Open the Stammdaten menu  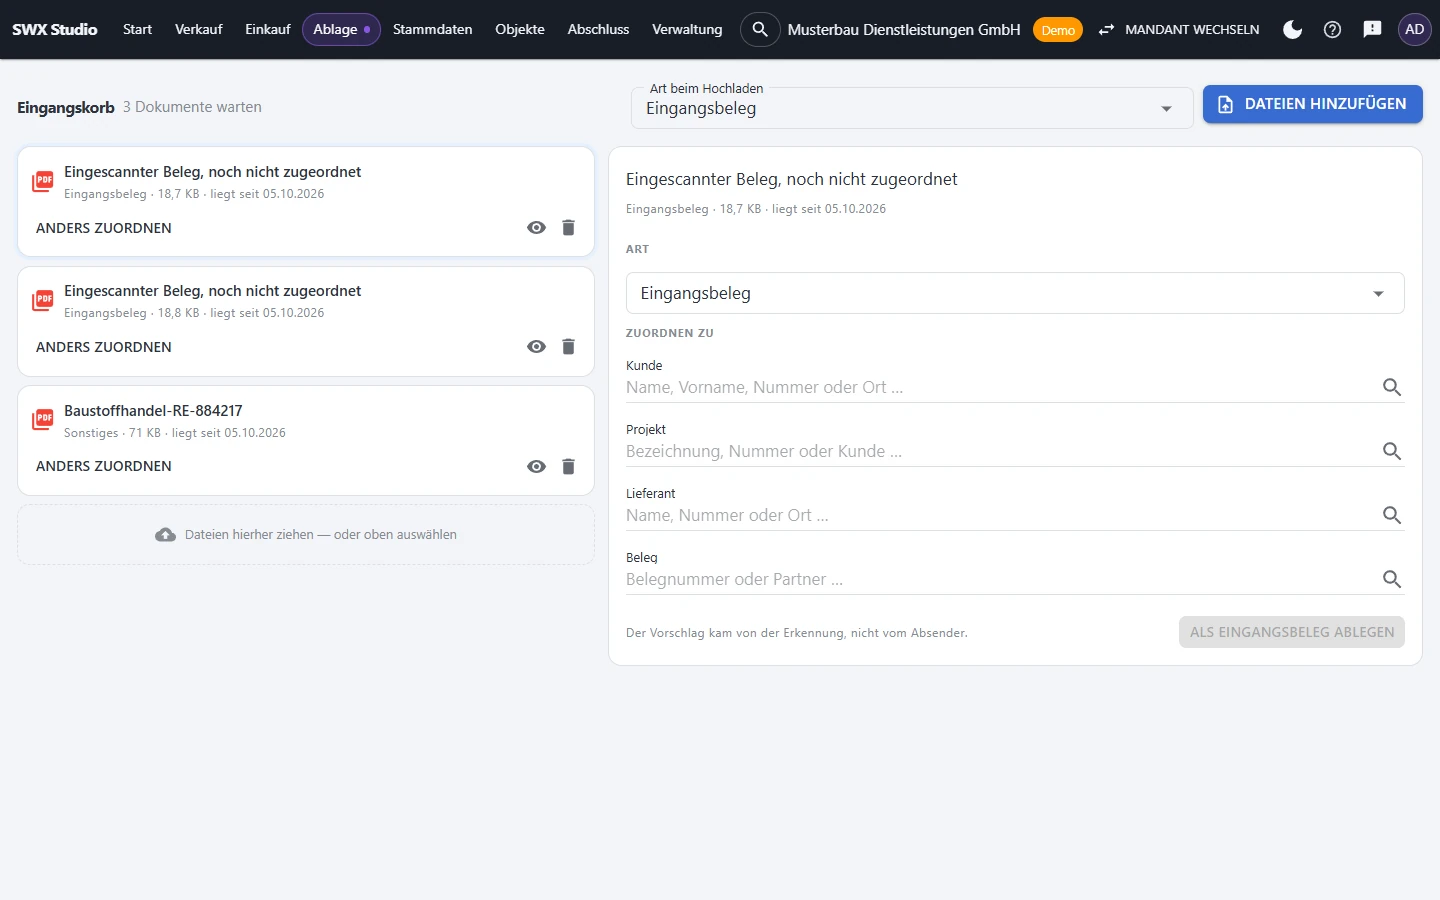click(432, 30)
